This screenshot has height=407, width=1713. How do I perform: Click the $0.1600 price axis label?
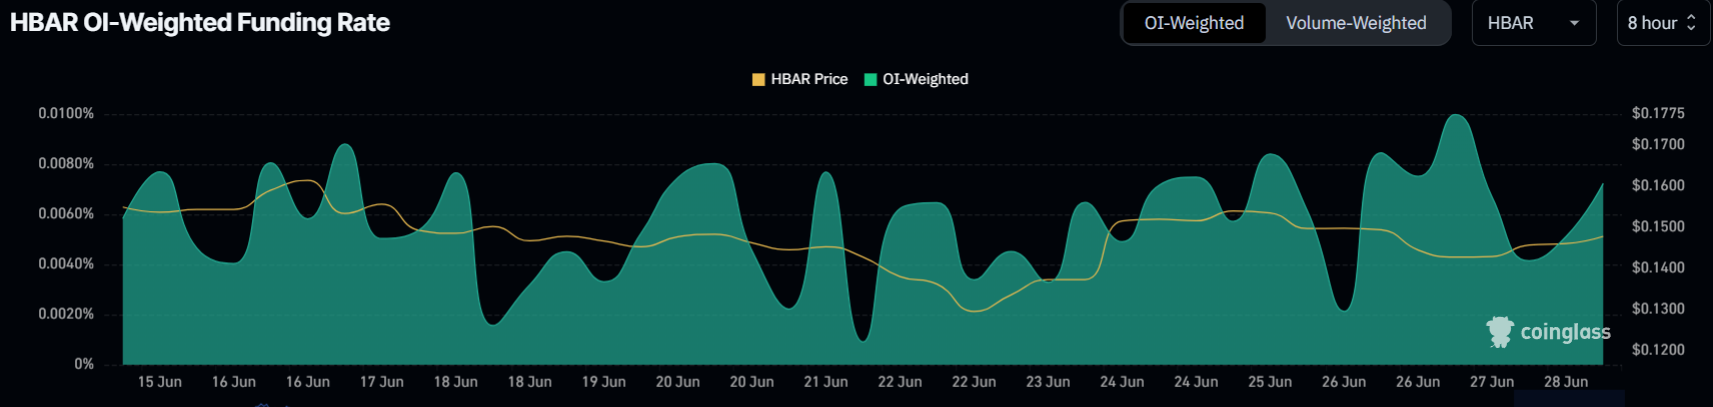pyautogui.click(x=1658, y=185)
